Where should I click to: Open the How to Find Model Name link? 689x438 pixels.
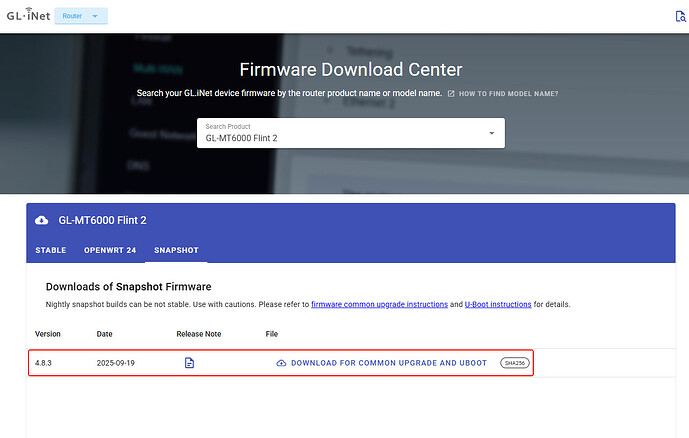[508, 94]
